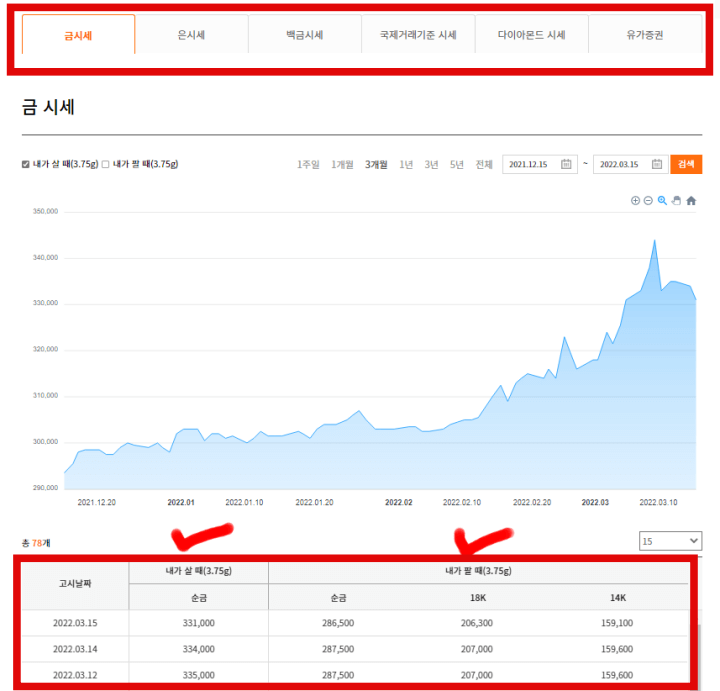Click the date cell 2022.03.14
This screenshot has width=720, height=691.
[75, 649]
